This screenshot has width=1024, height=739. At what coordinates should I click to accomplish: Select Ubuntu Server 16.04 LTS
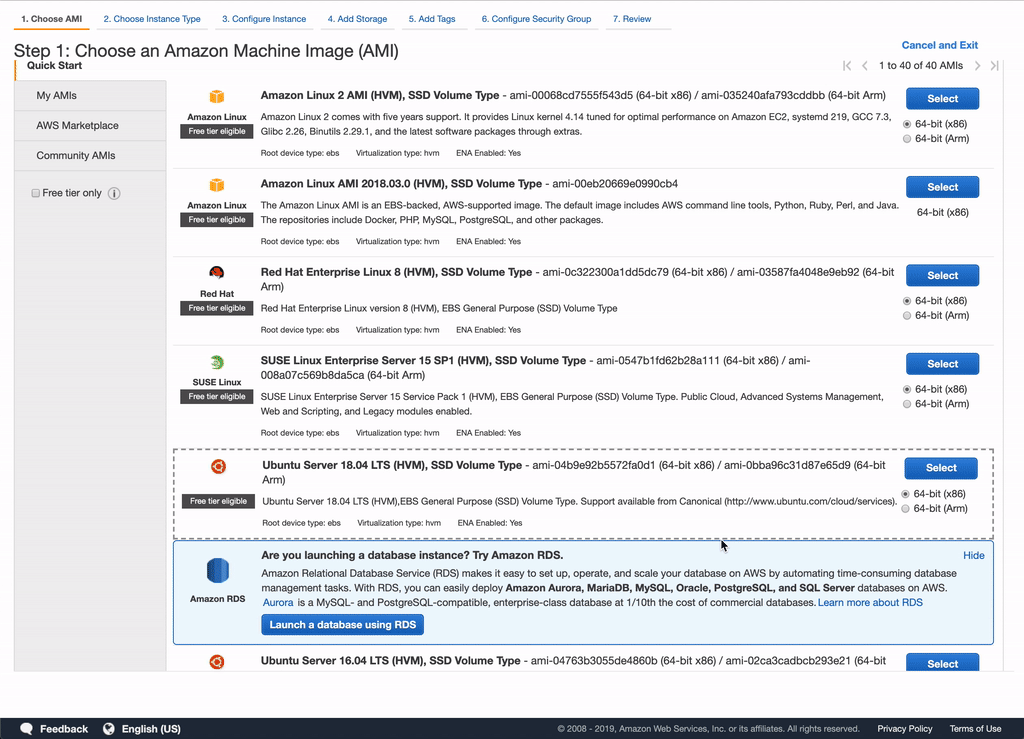[x=942, y=662]
